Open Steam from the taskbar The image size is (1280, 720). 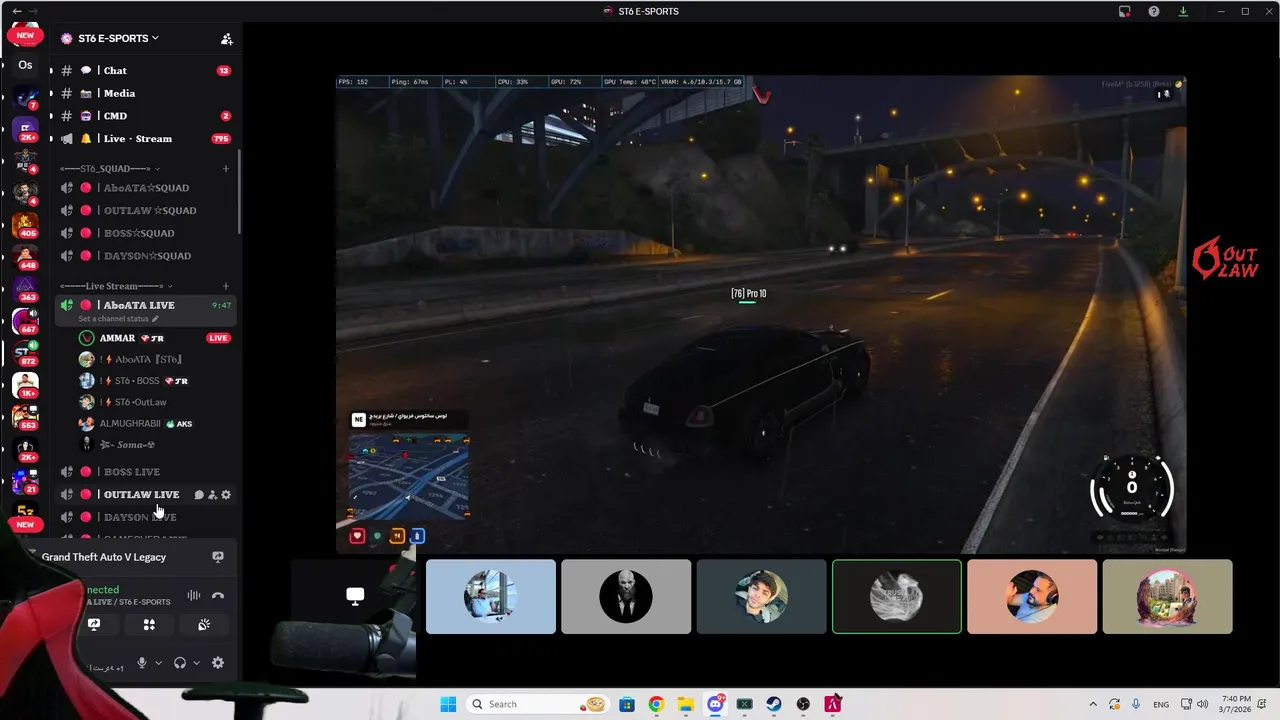[774, 704]
